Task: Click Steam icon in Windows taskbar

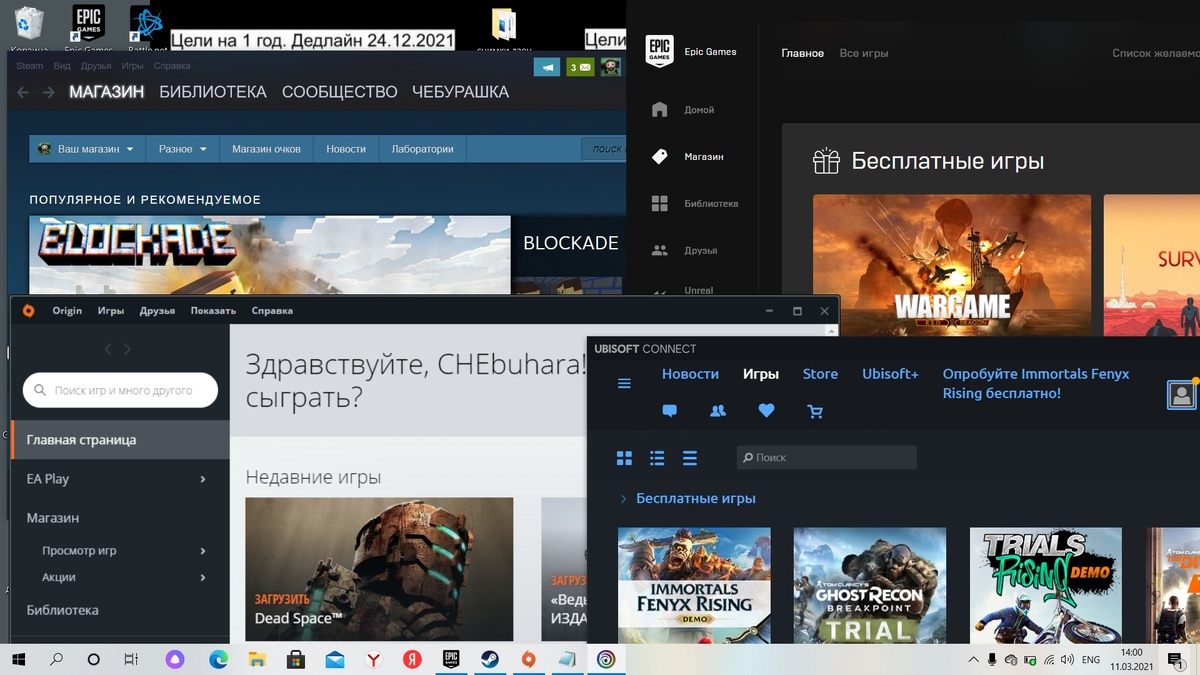Action: pyautogui.click(x=489, y=660)
